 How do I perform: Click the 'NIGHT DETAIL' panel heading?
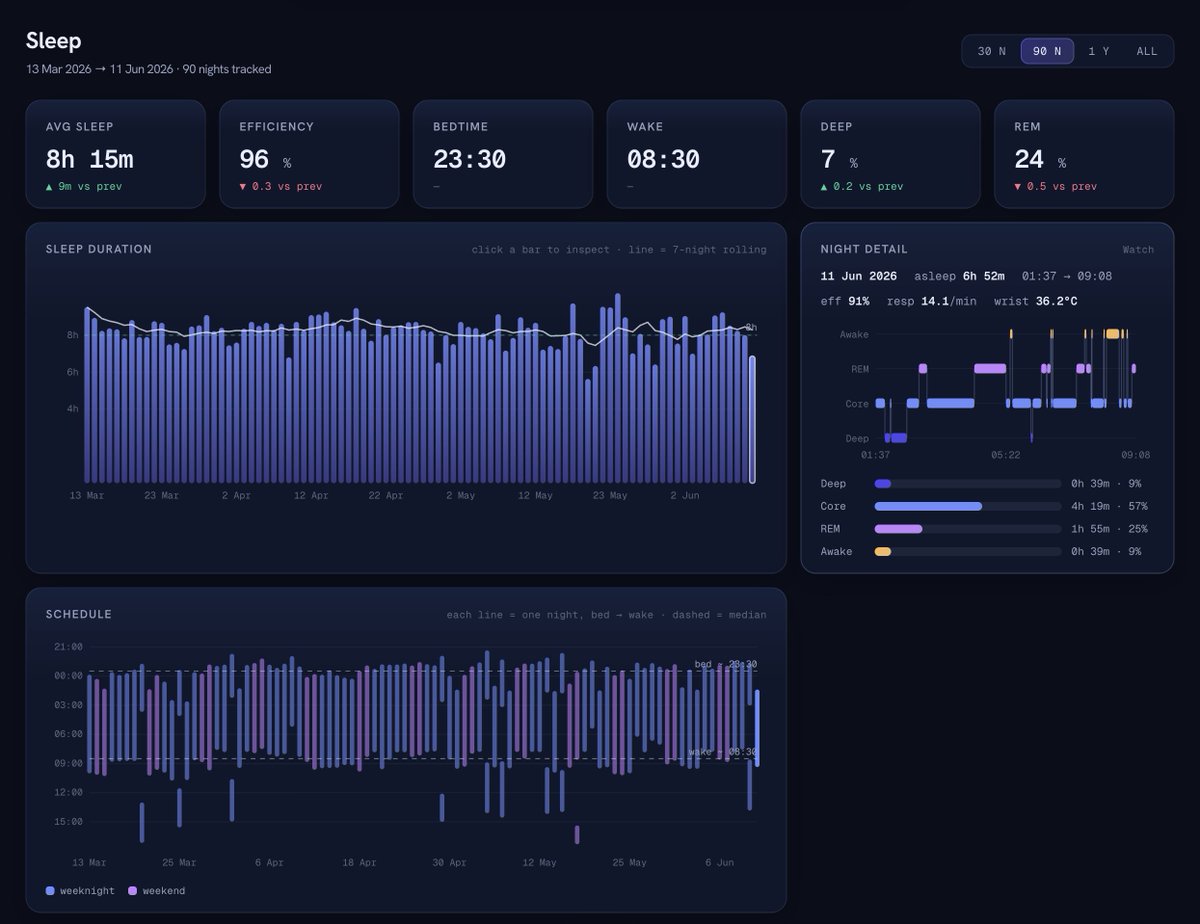tap(864, 249)
